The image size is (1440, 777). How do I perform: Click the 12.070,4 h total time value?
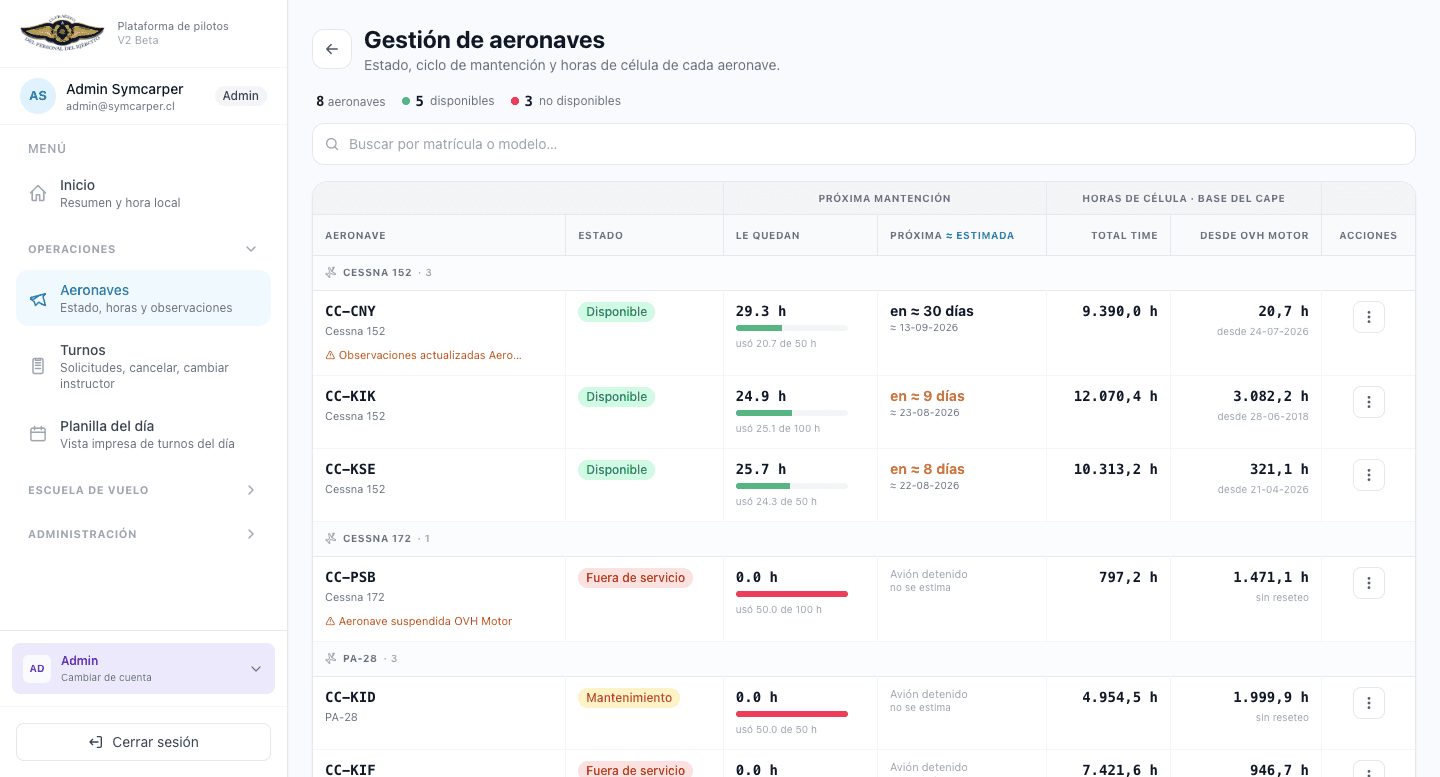pyautogui.click(x=1116, y=396)
